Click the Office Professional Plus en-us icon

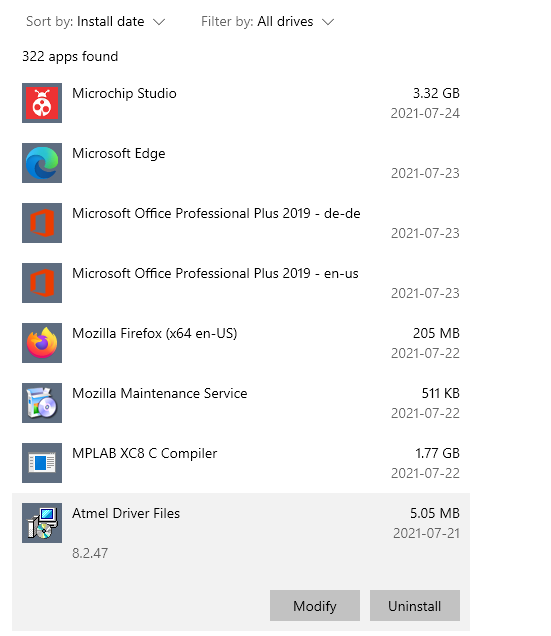(x=42, y=283)
